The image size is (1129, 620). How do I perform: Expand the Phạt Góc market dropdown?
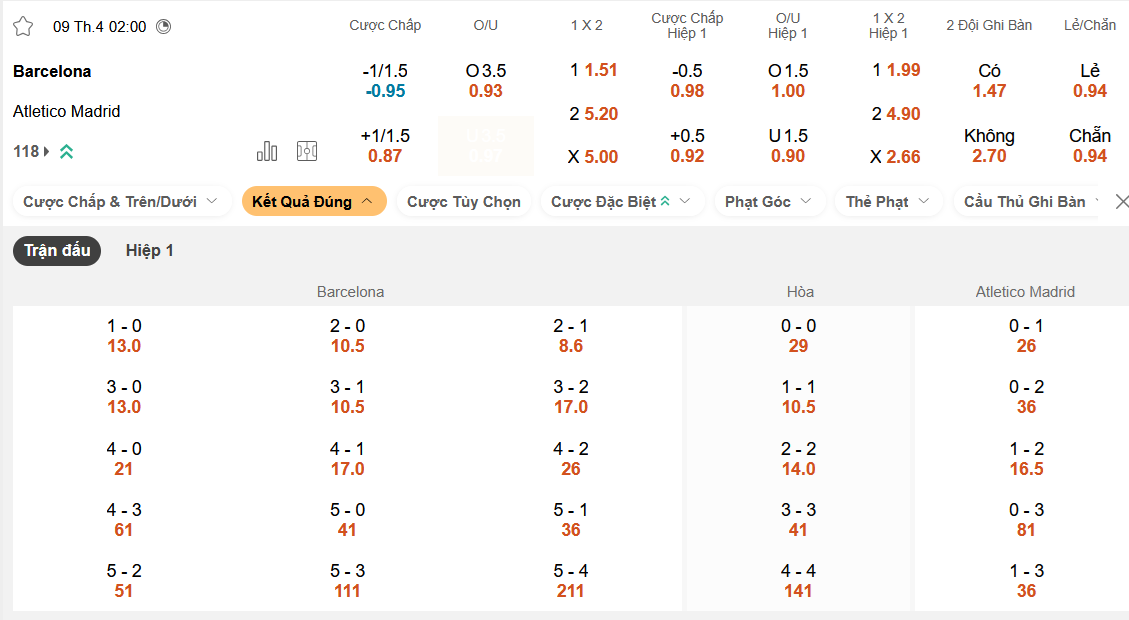click(x=769, y=201)
